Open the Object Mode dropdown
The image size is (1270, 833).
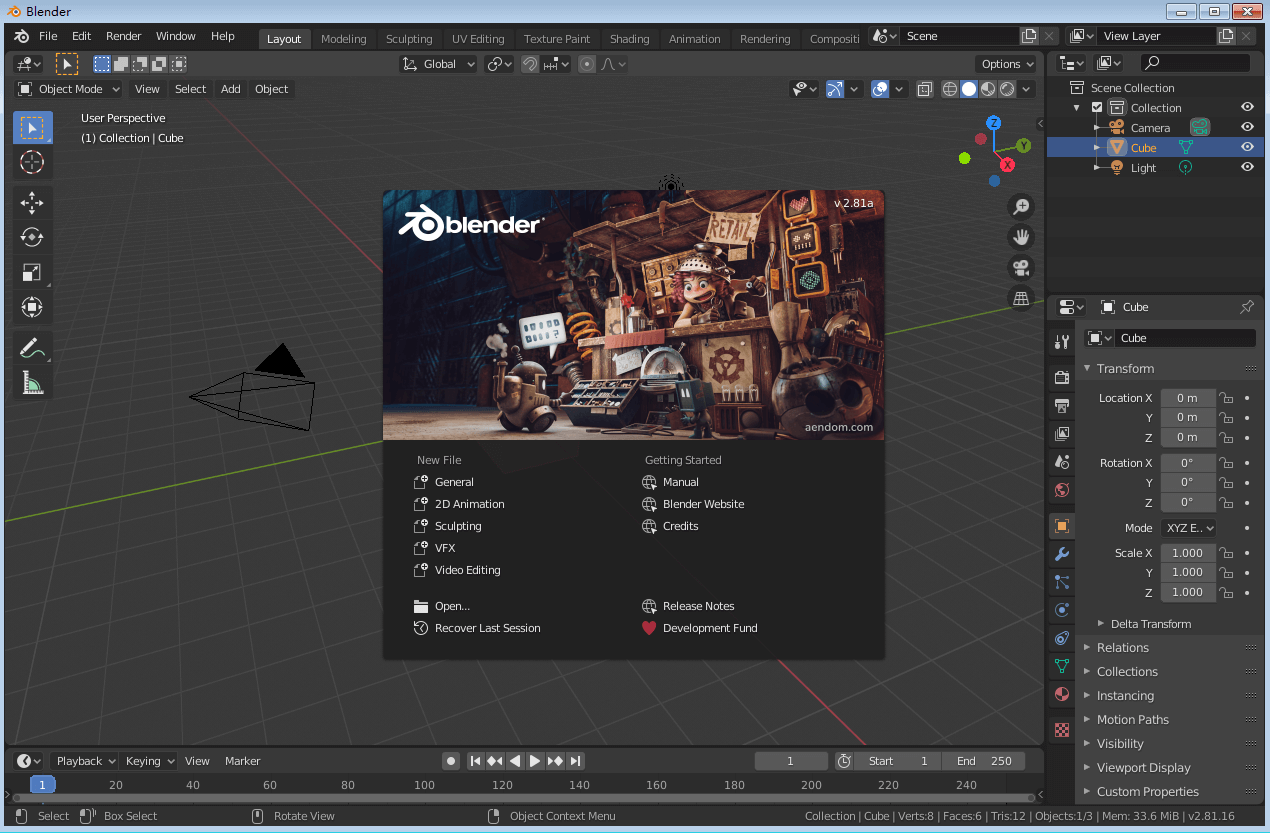tap(67, 89)
